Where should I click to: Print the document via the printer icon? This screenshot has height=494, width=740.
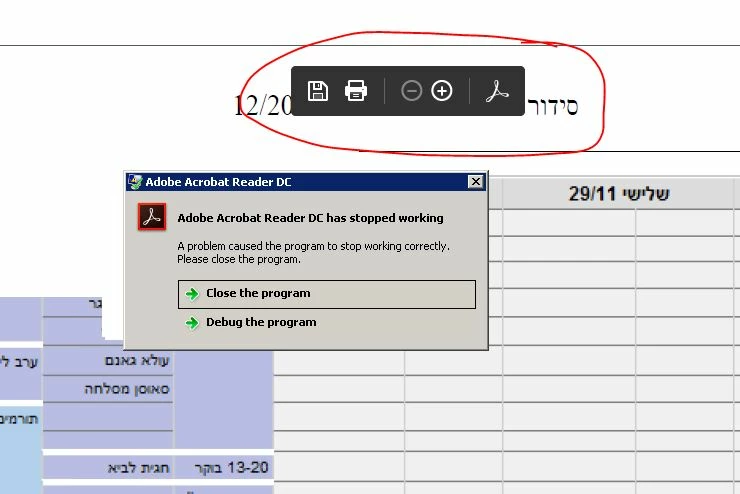click(x=356, y=91)
